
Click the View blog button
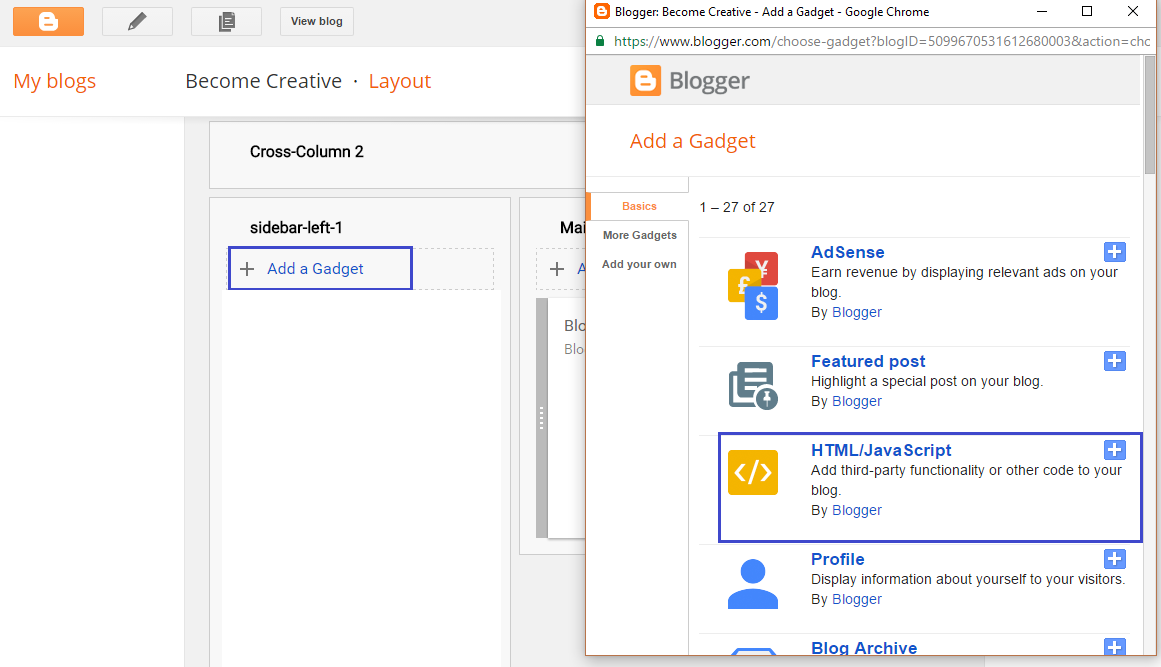click(317, 21)
